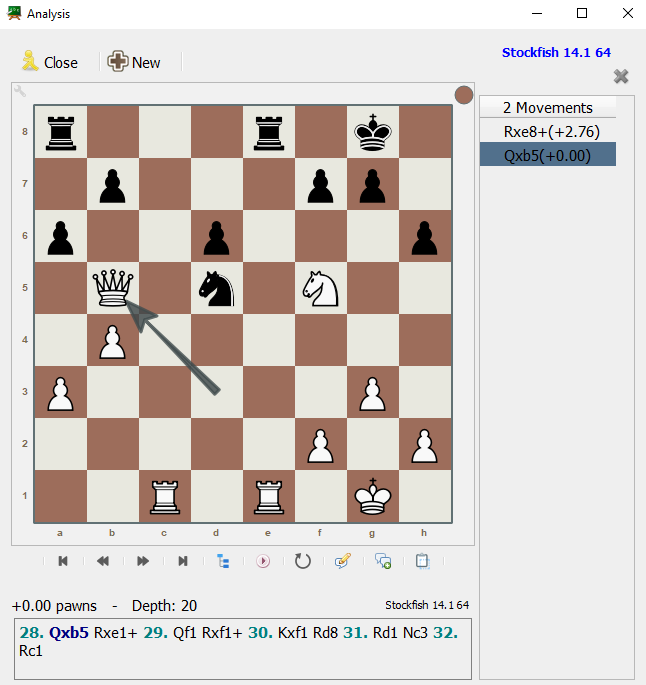Click move Rxf1+ in the variation
646x685 pixels.
click(222, 633)
